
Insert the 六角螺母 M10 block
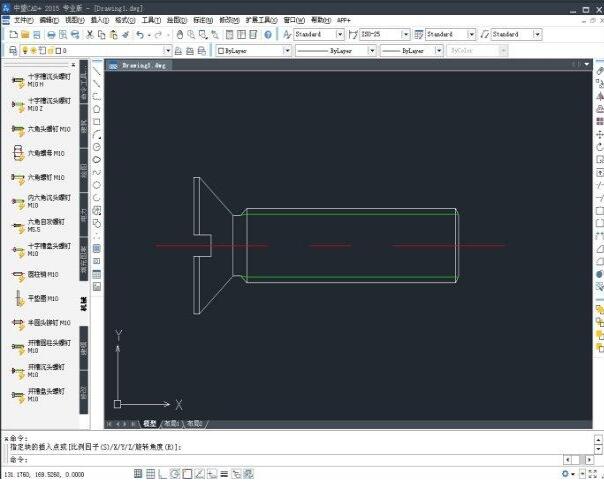coord(38,153)
